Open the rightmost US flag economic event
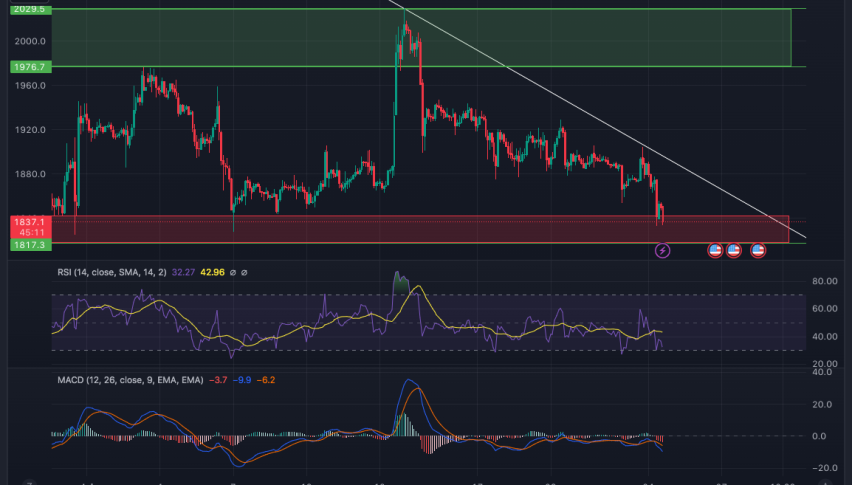 point(758,250)
